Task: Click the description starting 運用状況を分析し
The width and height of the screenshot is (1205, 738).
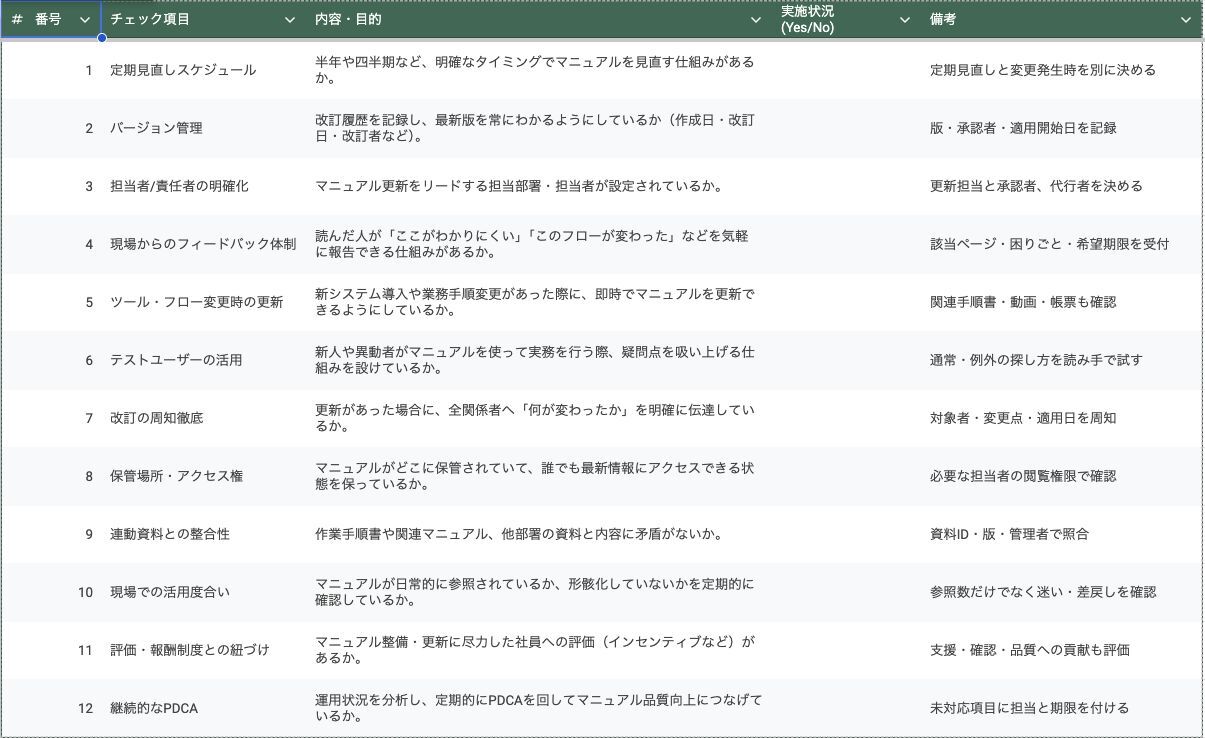Action: click(538, 708)
